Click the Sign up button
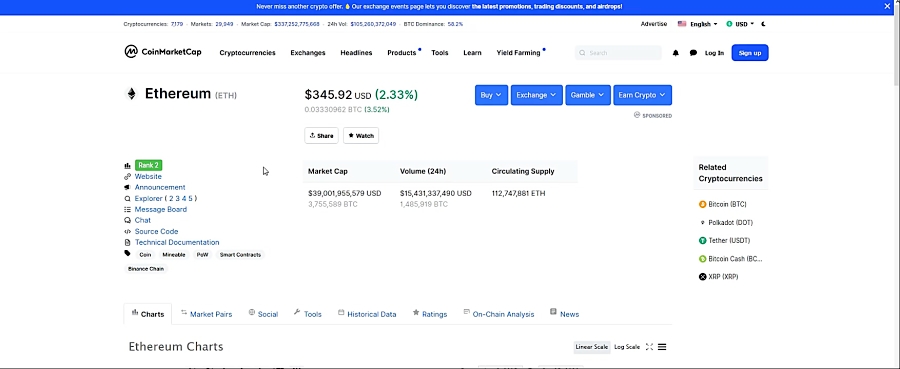 click(750, 53)
